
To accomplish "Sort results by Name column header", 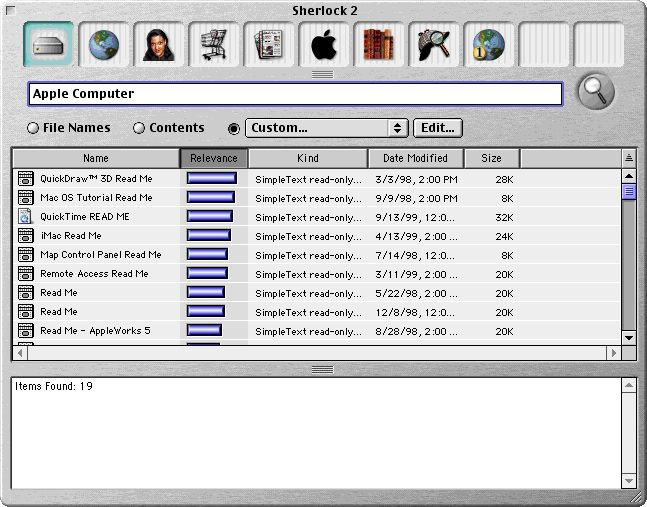I will (x=96, y=158).
